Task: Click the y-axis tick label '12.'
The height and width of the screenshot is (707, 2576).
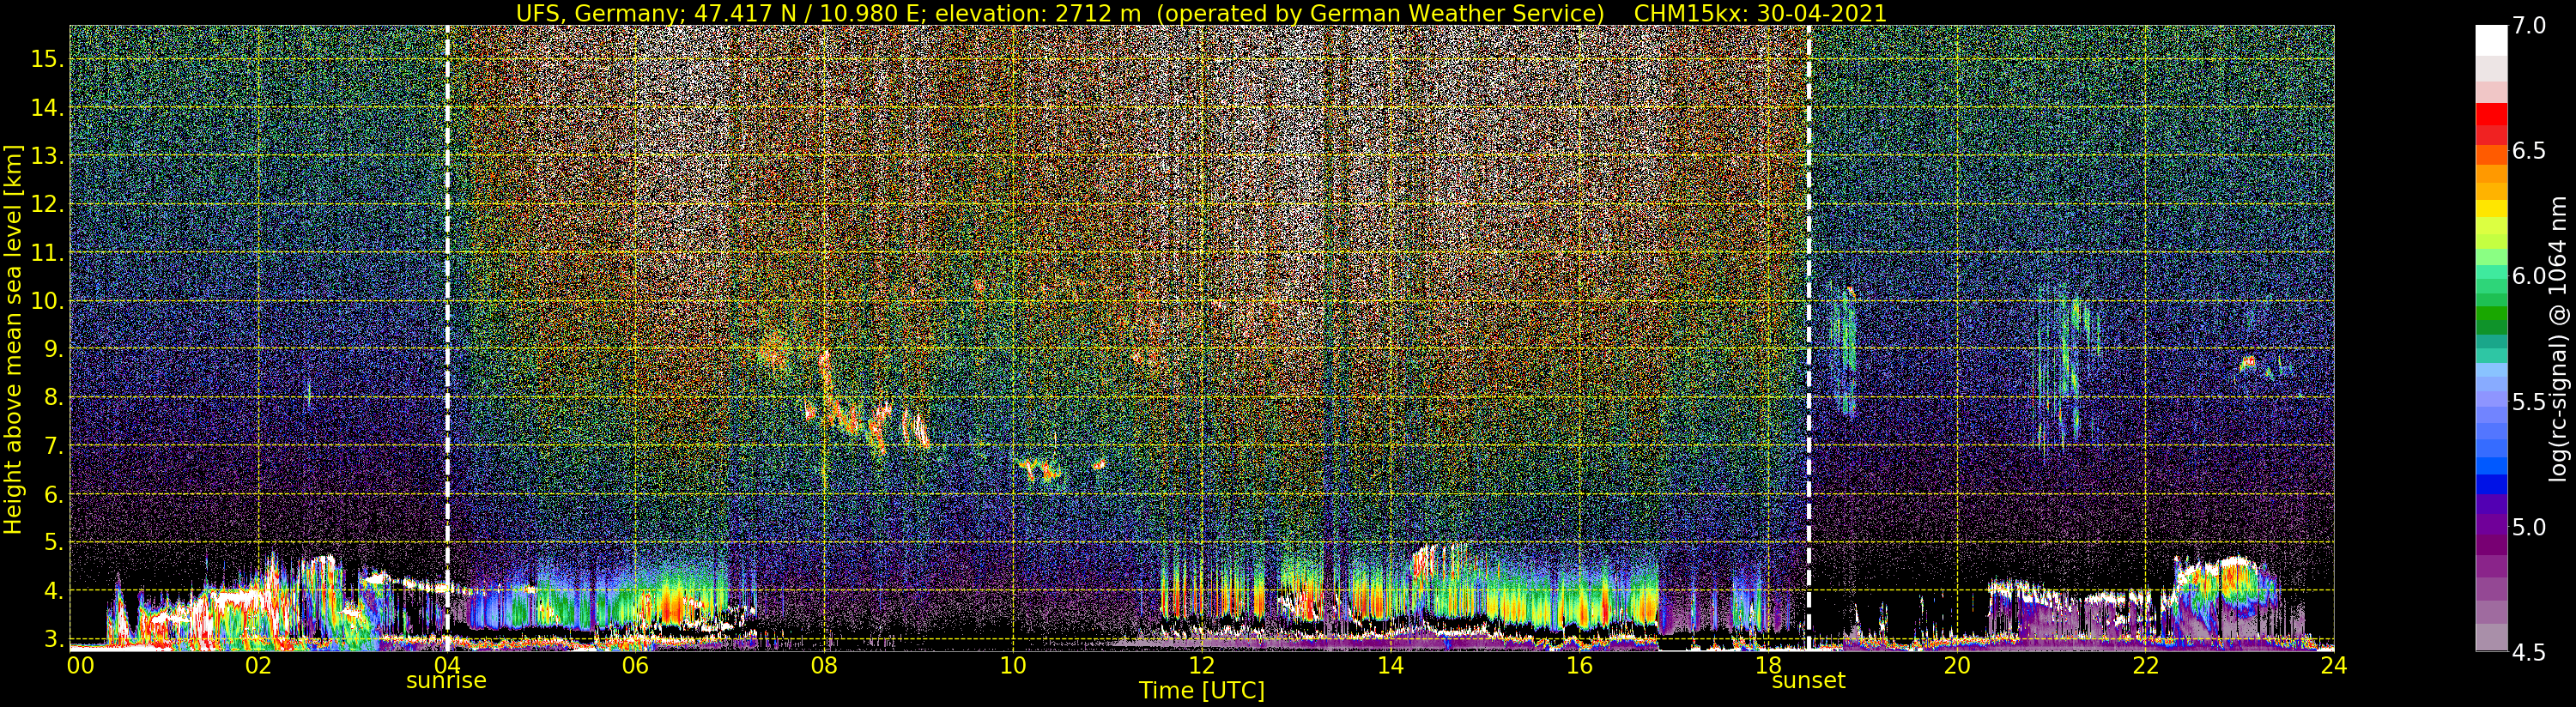Action: pyautogui.click(x=47, y=204)
